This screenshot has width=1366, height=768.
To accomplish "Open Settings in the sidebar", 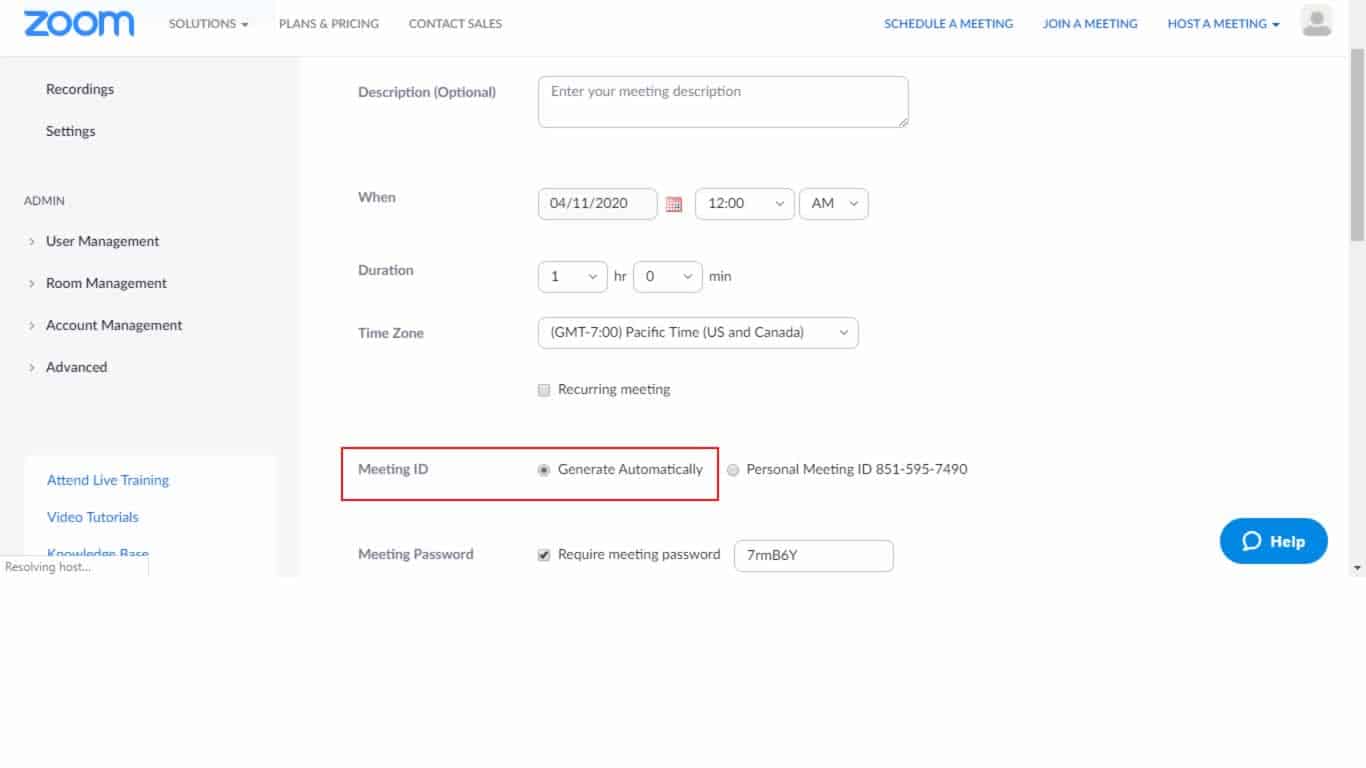I will coord(71,131).
